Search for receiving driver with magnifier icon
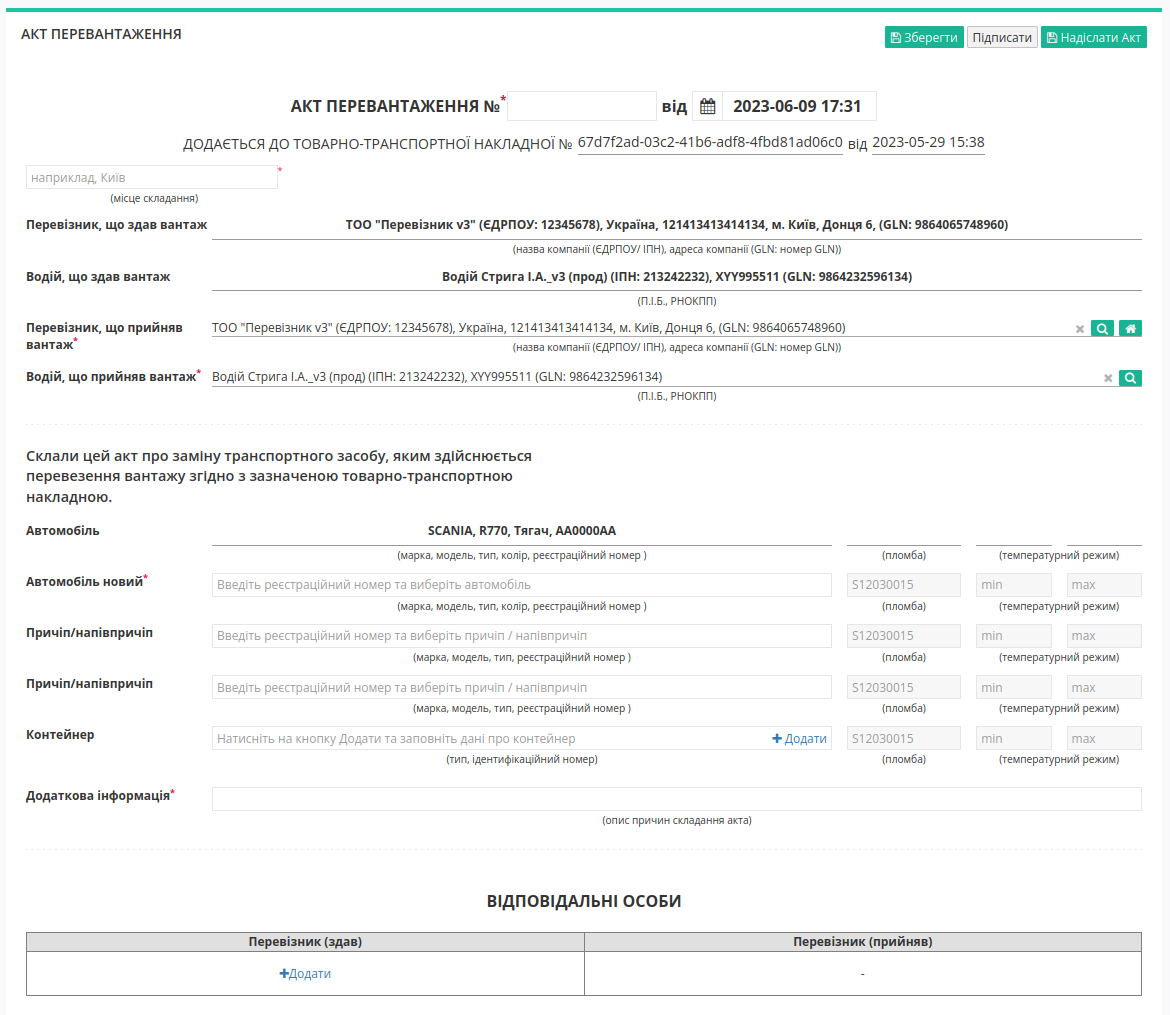 pyautogui.click(x=1130, y=378)
